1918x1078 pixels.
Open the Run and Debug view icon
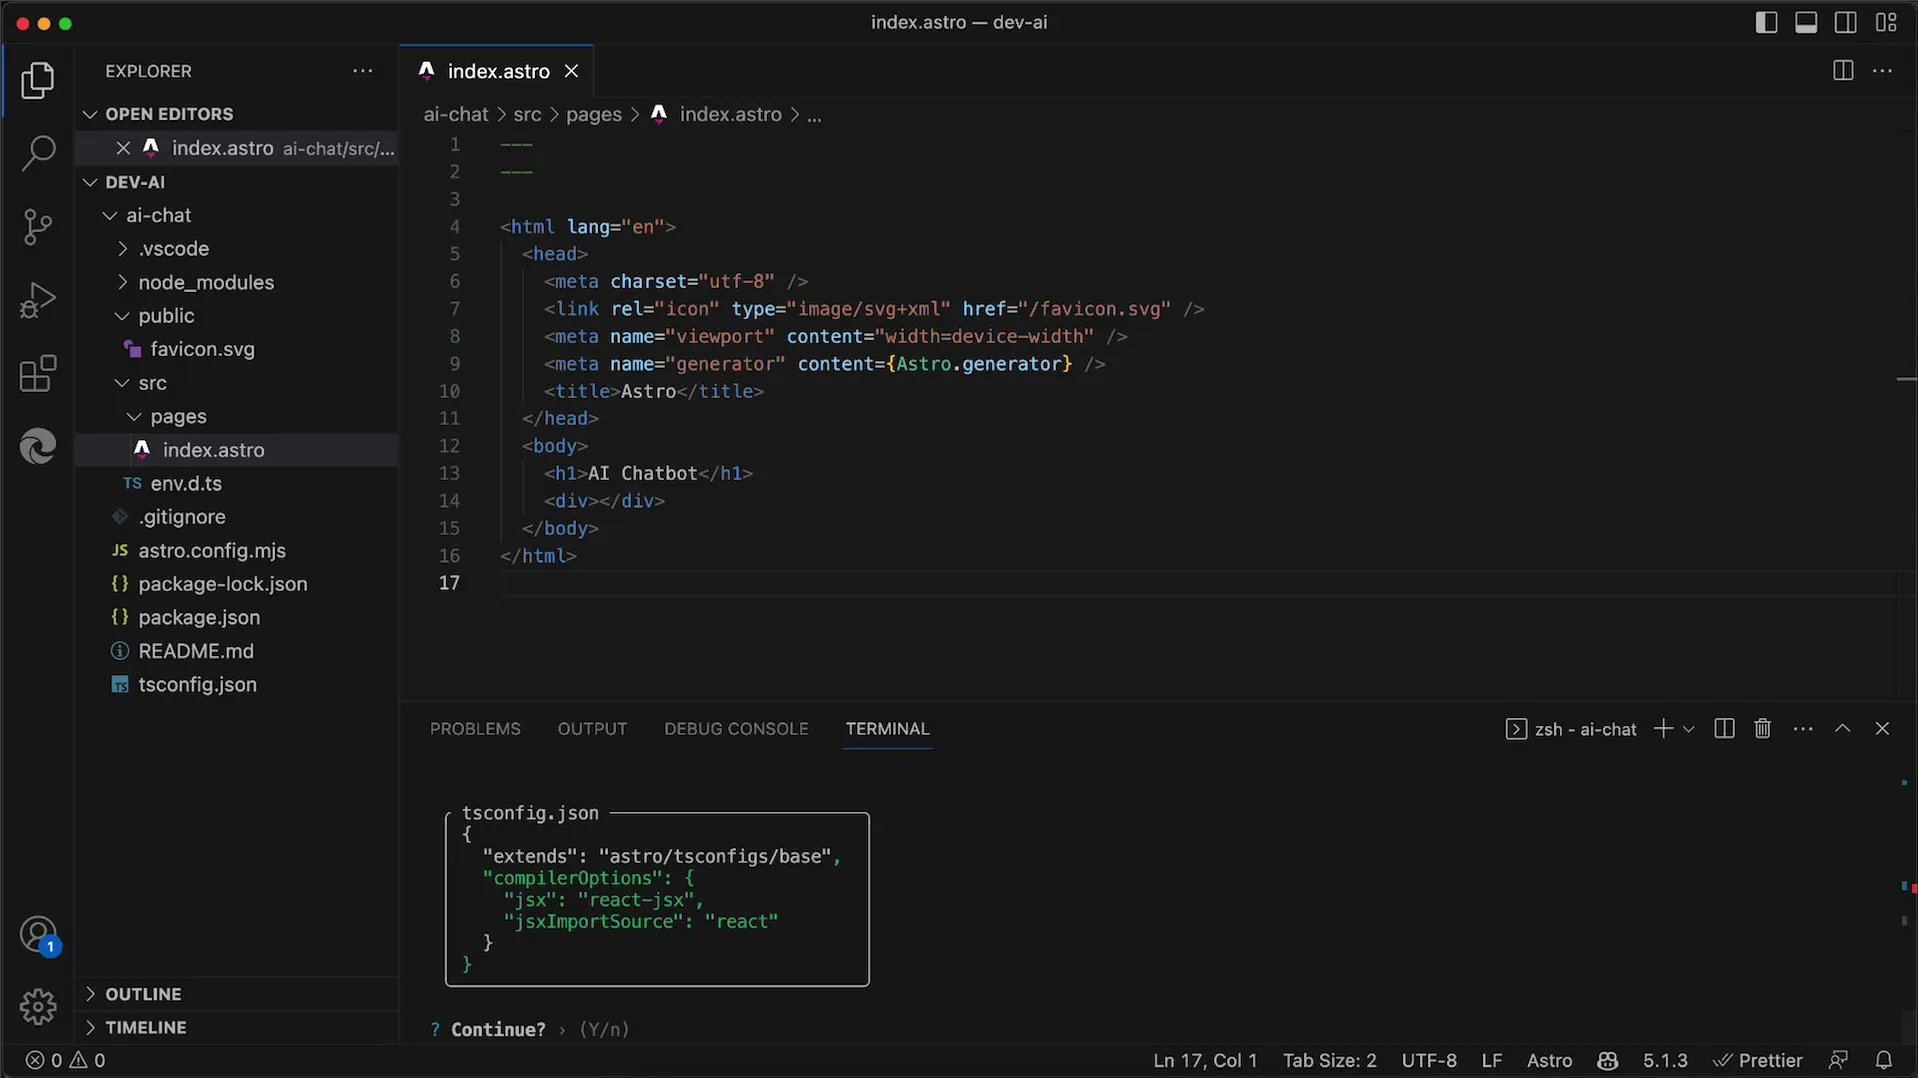tap(38, 300)
